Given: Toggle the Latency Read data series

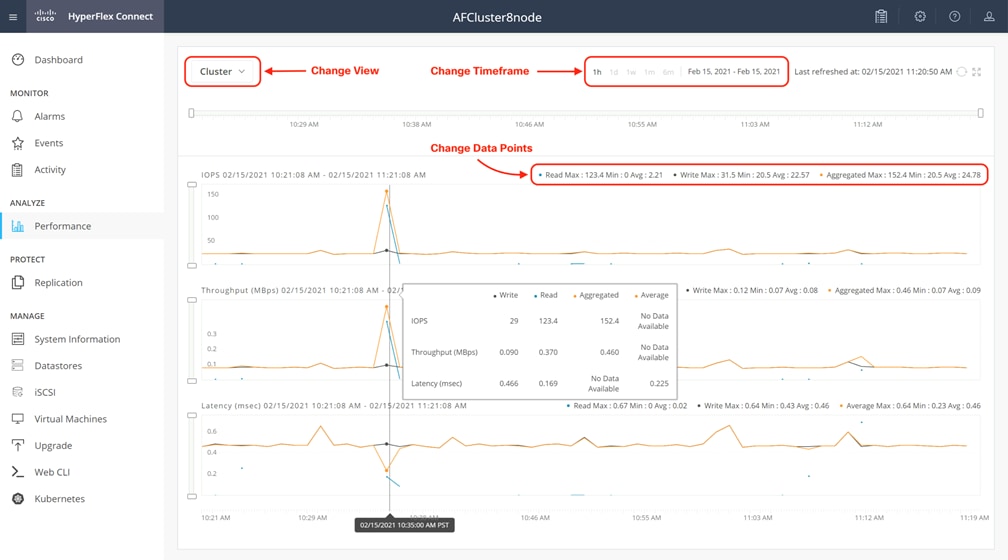Looking at the screenshot, I should pos(626,406).
